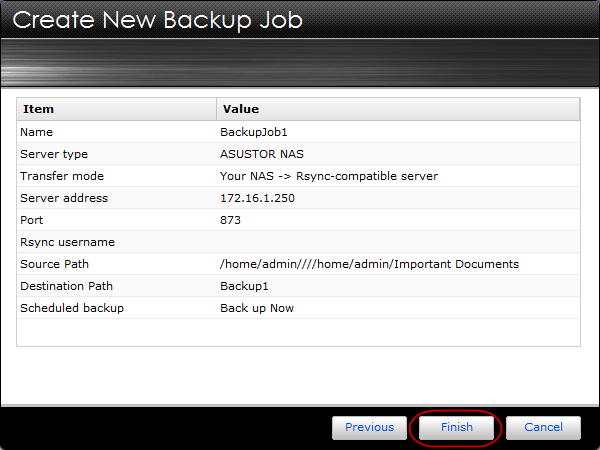Select the Rsync username row
Screen dimensions: 600x450
click(298, 242)
